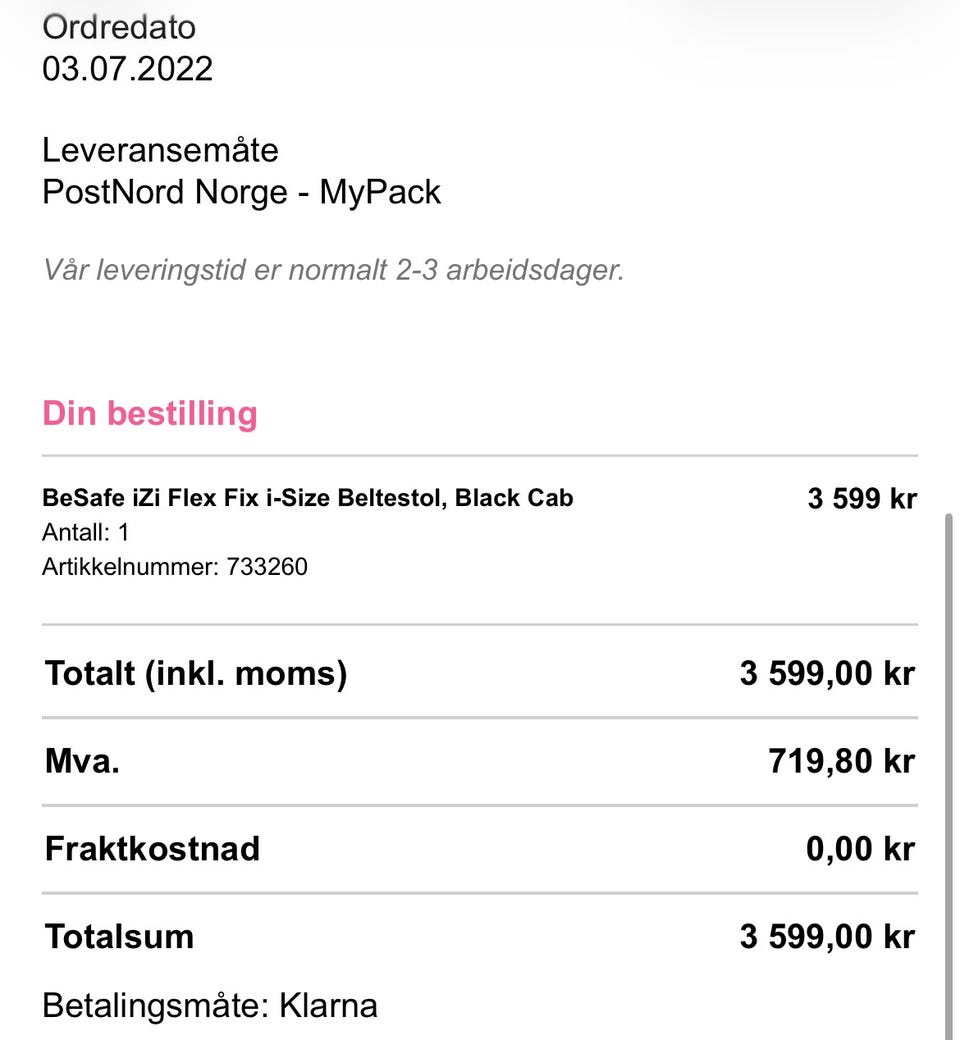This screenshot has width=960, height=1040.
Task: Select the PostNord Norge - MyPack text
Action: (241, 192)
